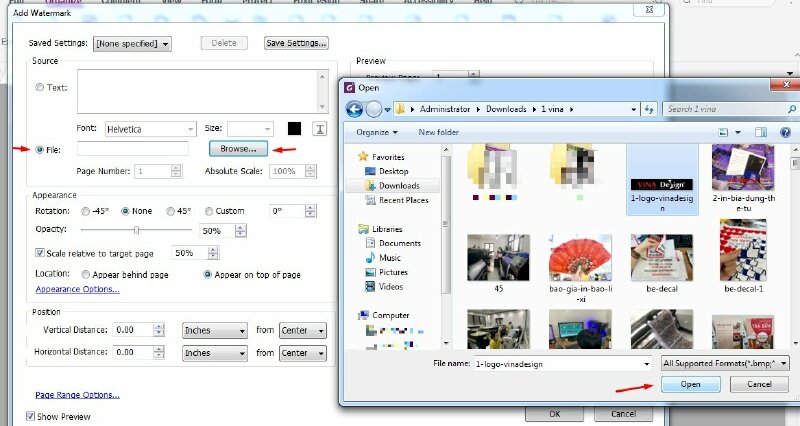Click 1 vina in address path

[x=552, y=109]
